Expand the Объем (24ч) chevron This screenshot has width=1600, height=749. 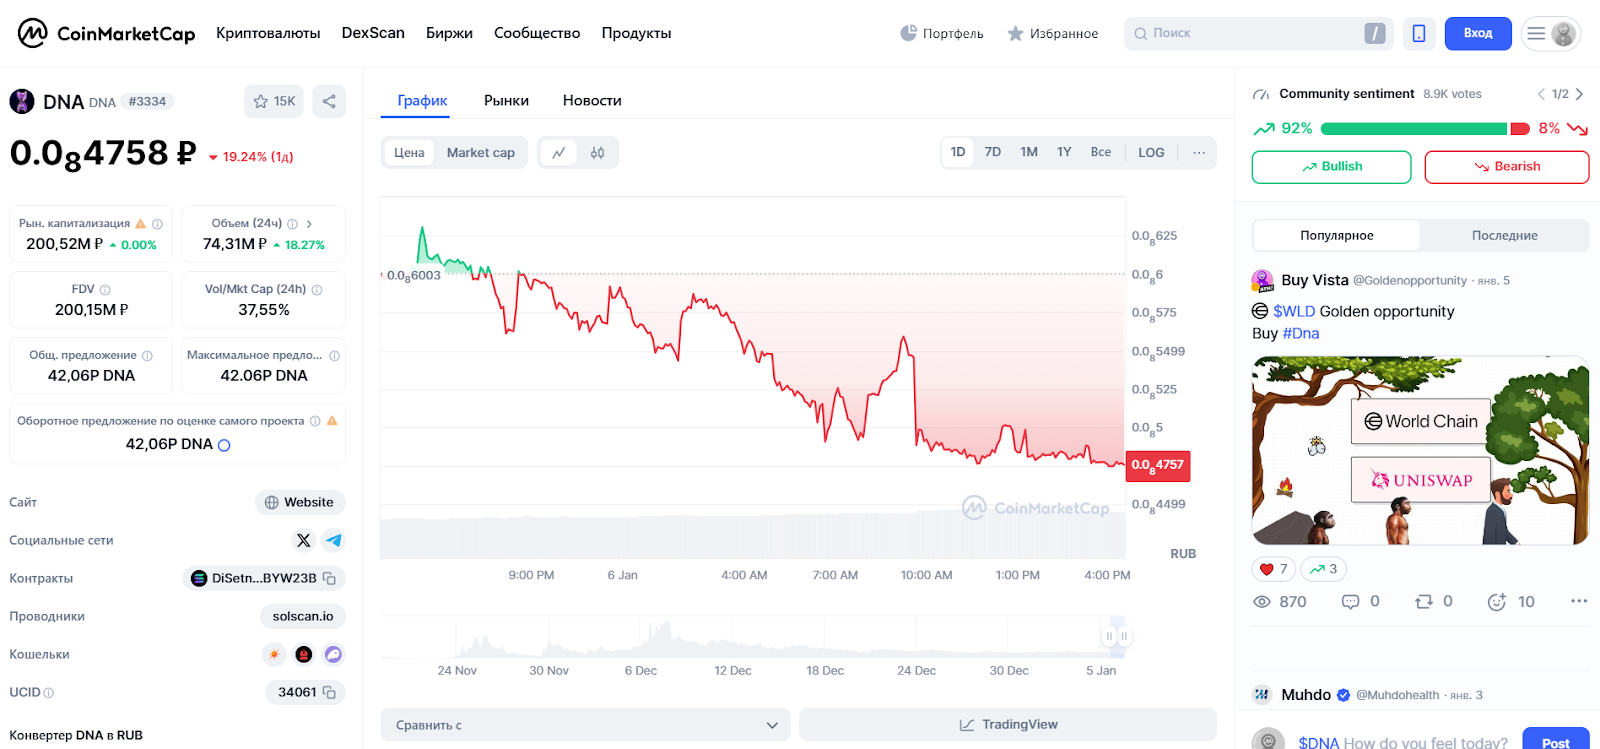coord(309,224)
